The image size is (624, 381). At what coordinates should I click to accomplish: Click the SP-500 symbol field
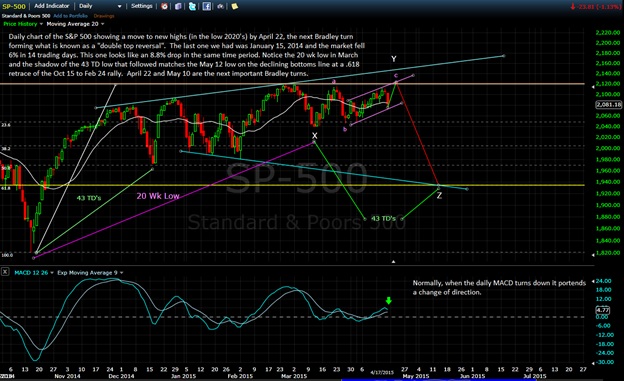[14, 6]
